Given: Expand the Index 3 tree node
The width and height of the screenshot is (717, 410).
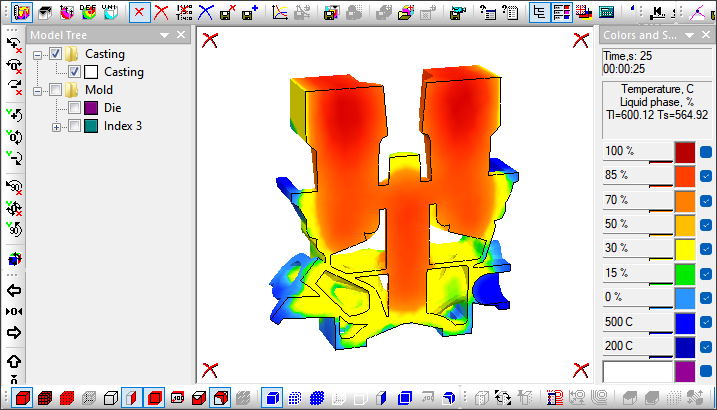Looking at the screenshot, I should coord(57,126).
